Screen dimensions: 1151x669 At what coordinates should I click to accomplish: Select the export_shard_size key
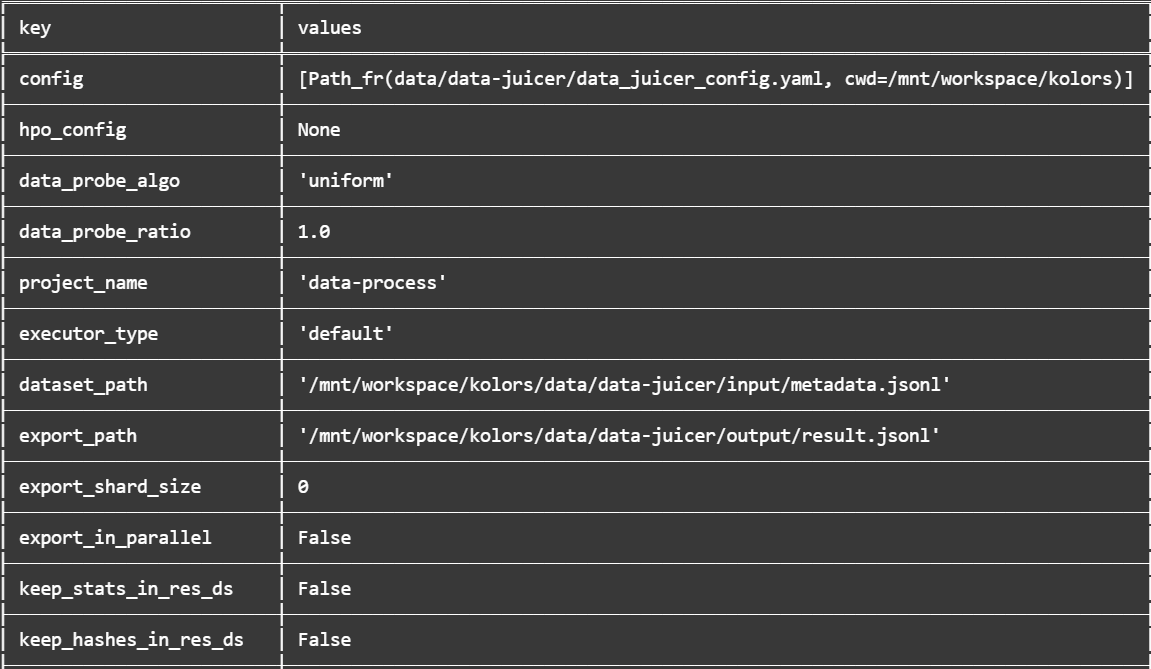110,487
